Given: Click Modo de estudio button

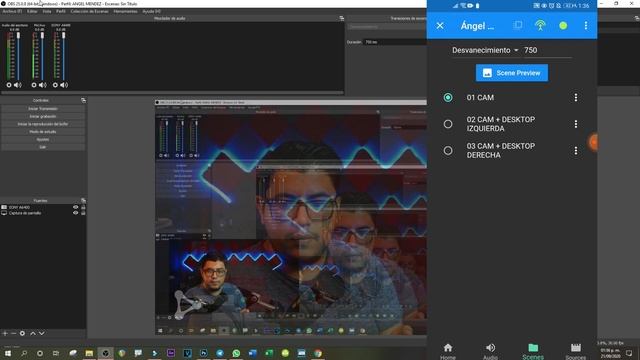Looking at the screenshot, I should [x=43, y=132].
